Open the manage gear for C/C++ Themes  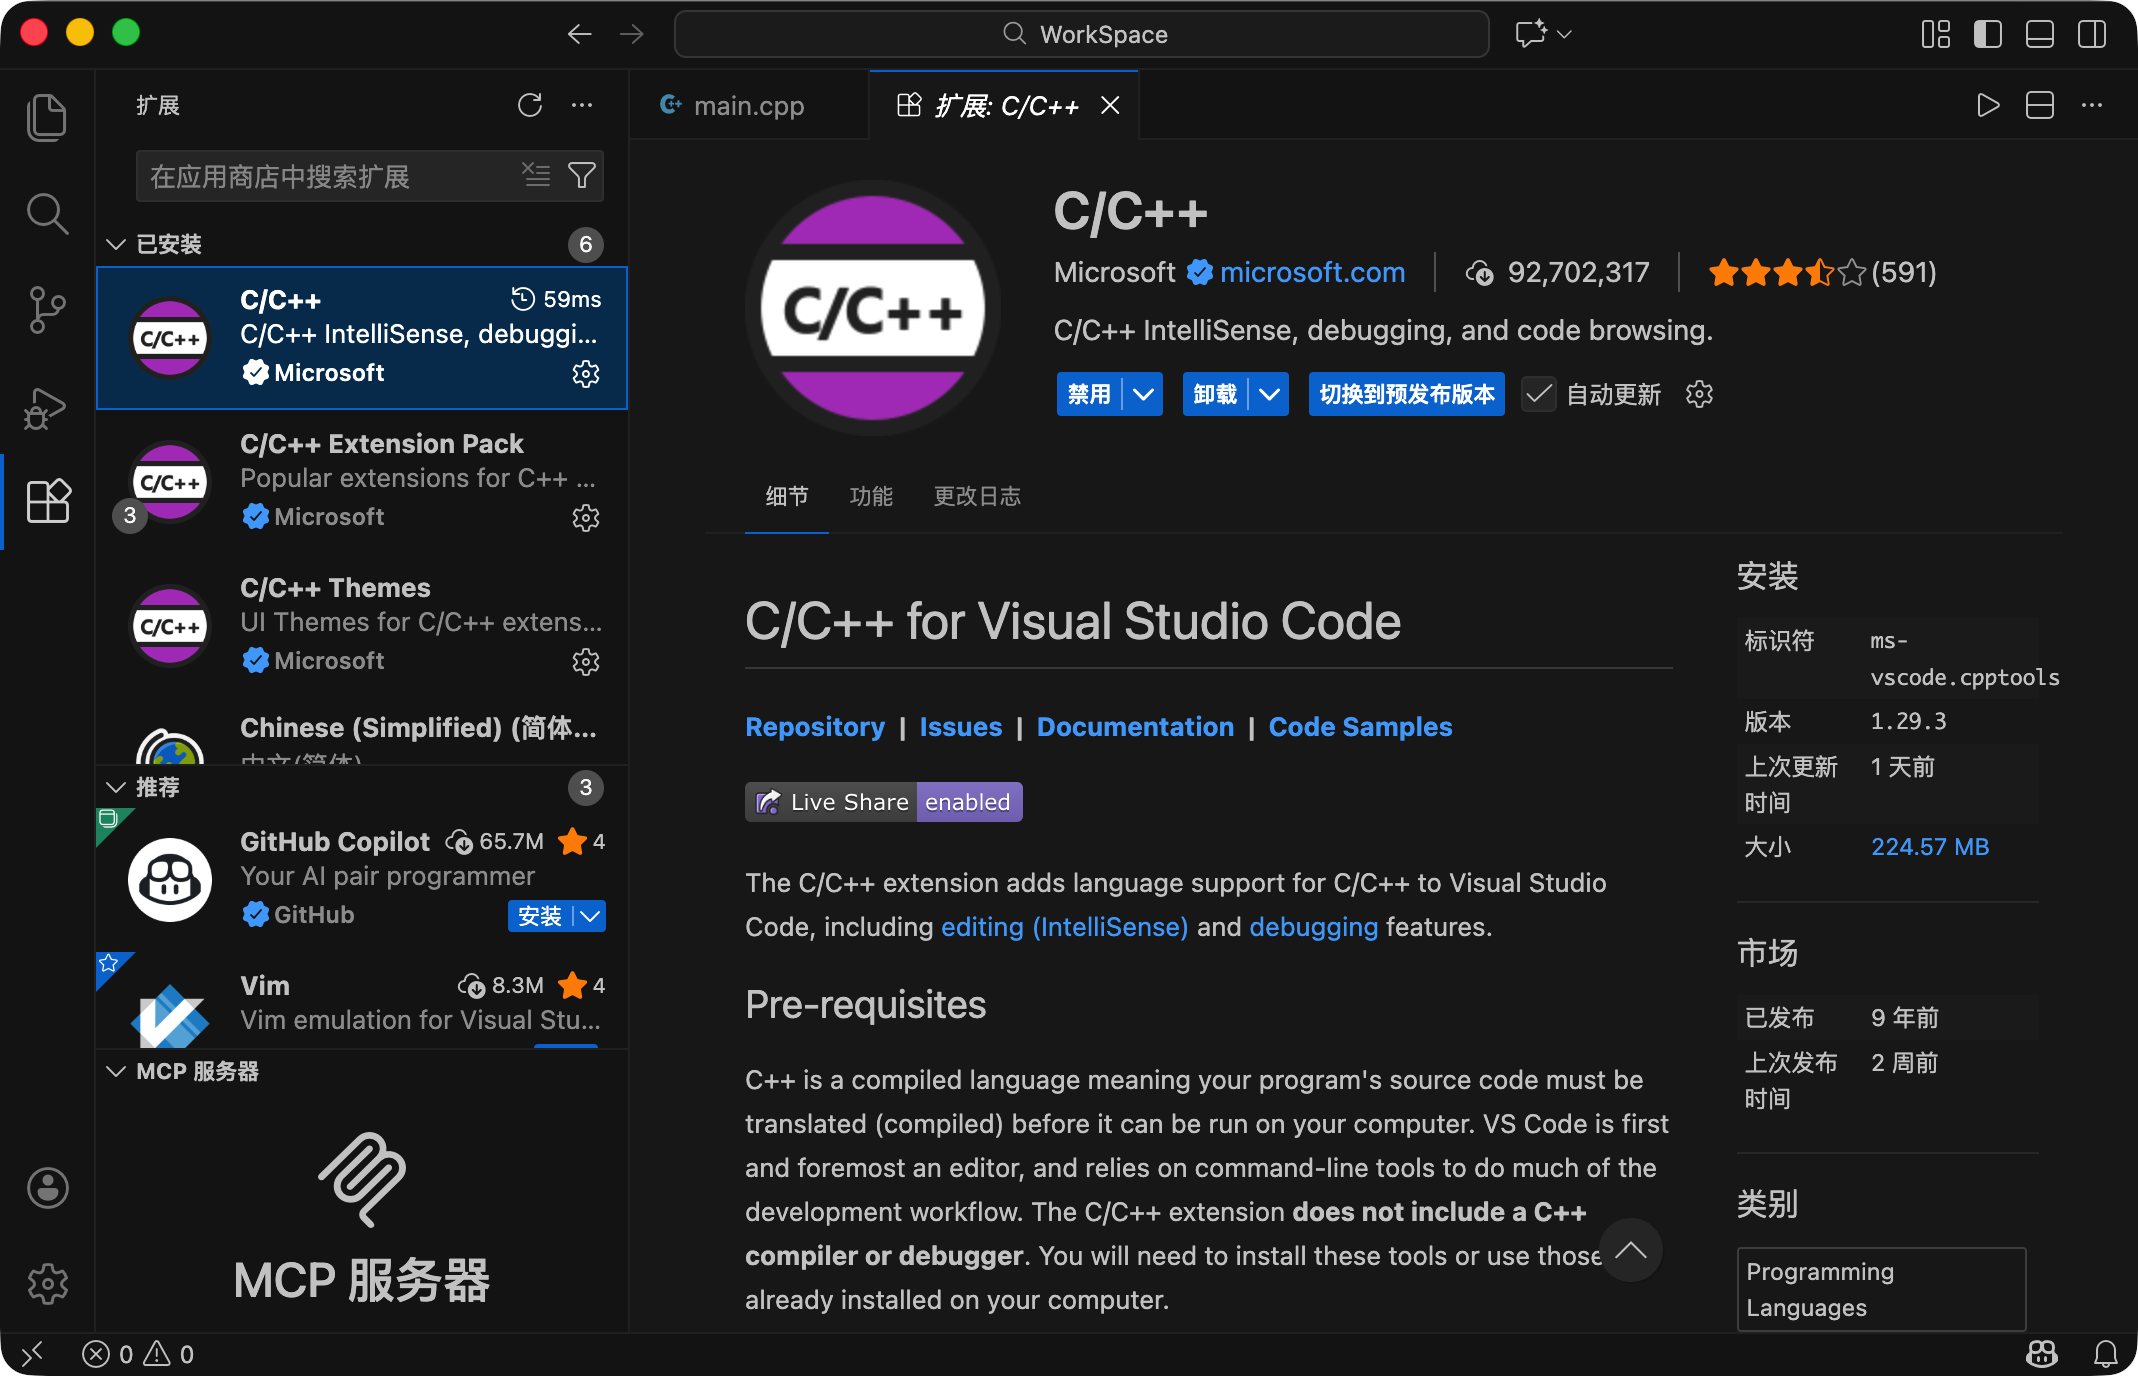(x=586, y=661)
